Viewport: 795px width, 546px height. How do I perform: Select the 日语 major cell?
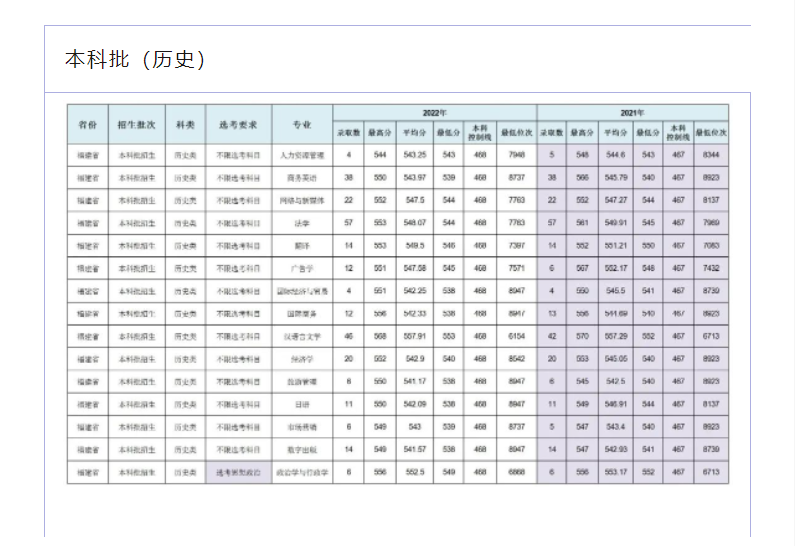click(x=302, y=404)
